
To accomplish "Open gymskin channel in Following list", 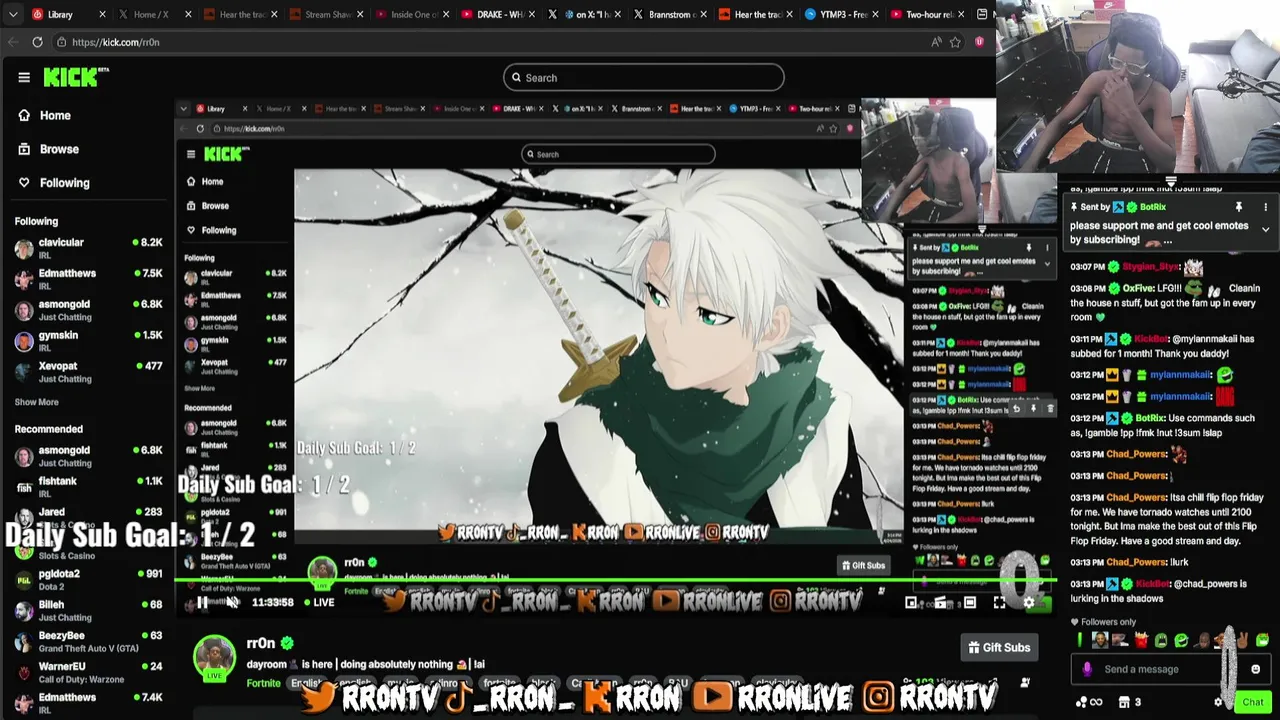I will point(88,341).
